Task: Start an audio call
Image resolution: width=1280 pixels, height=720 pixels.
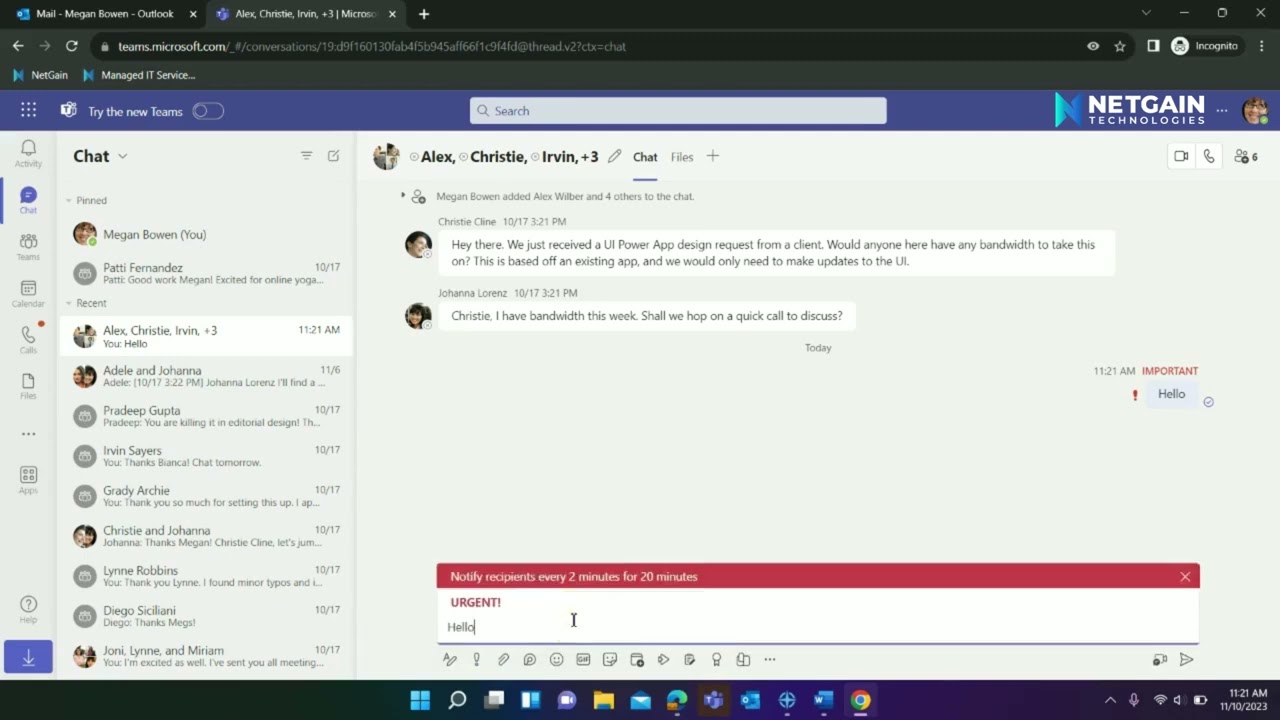Action: [x=1209, y=156]
